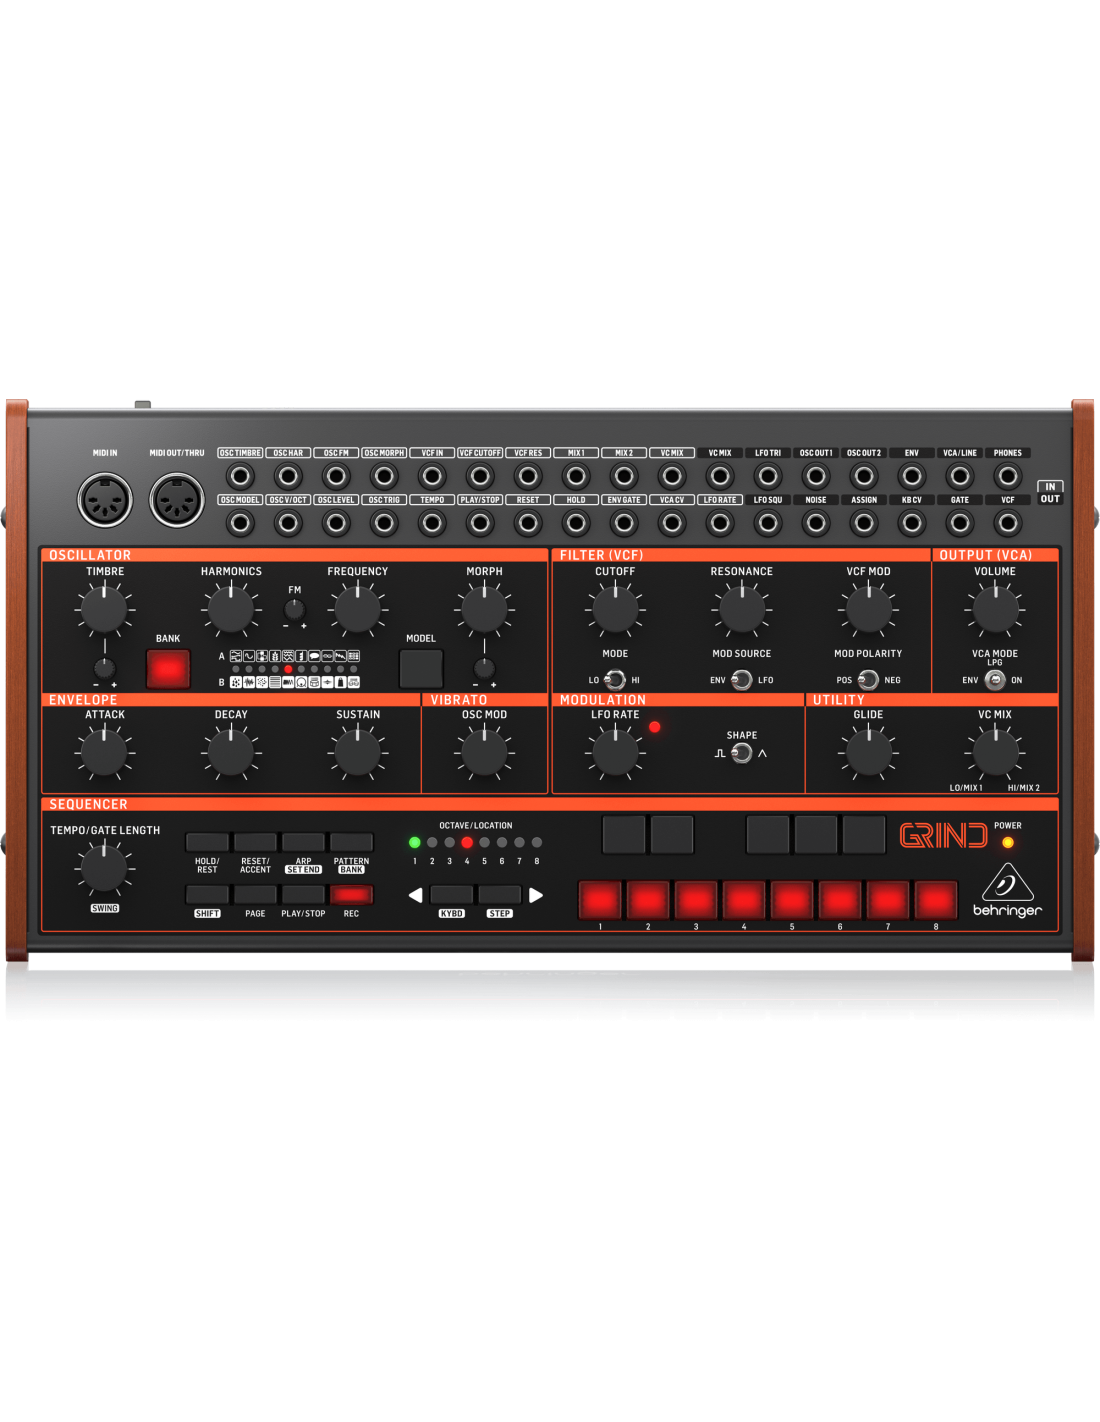Click the TIMBRE knob
The image size is (1100, 1422).
[105, 609]
